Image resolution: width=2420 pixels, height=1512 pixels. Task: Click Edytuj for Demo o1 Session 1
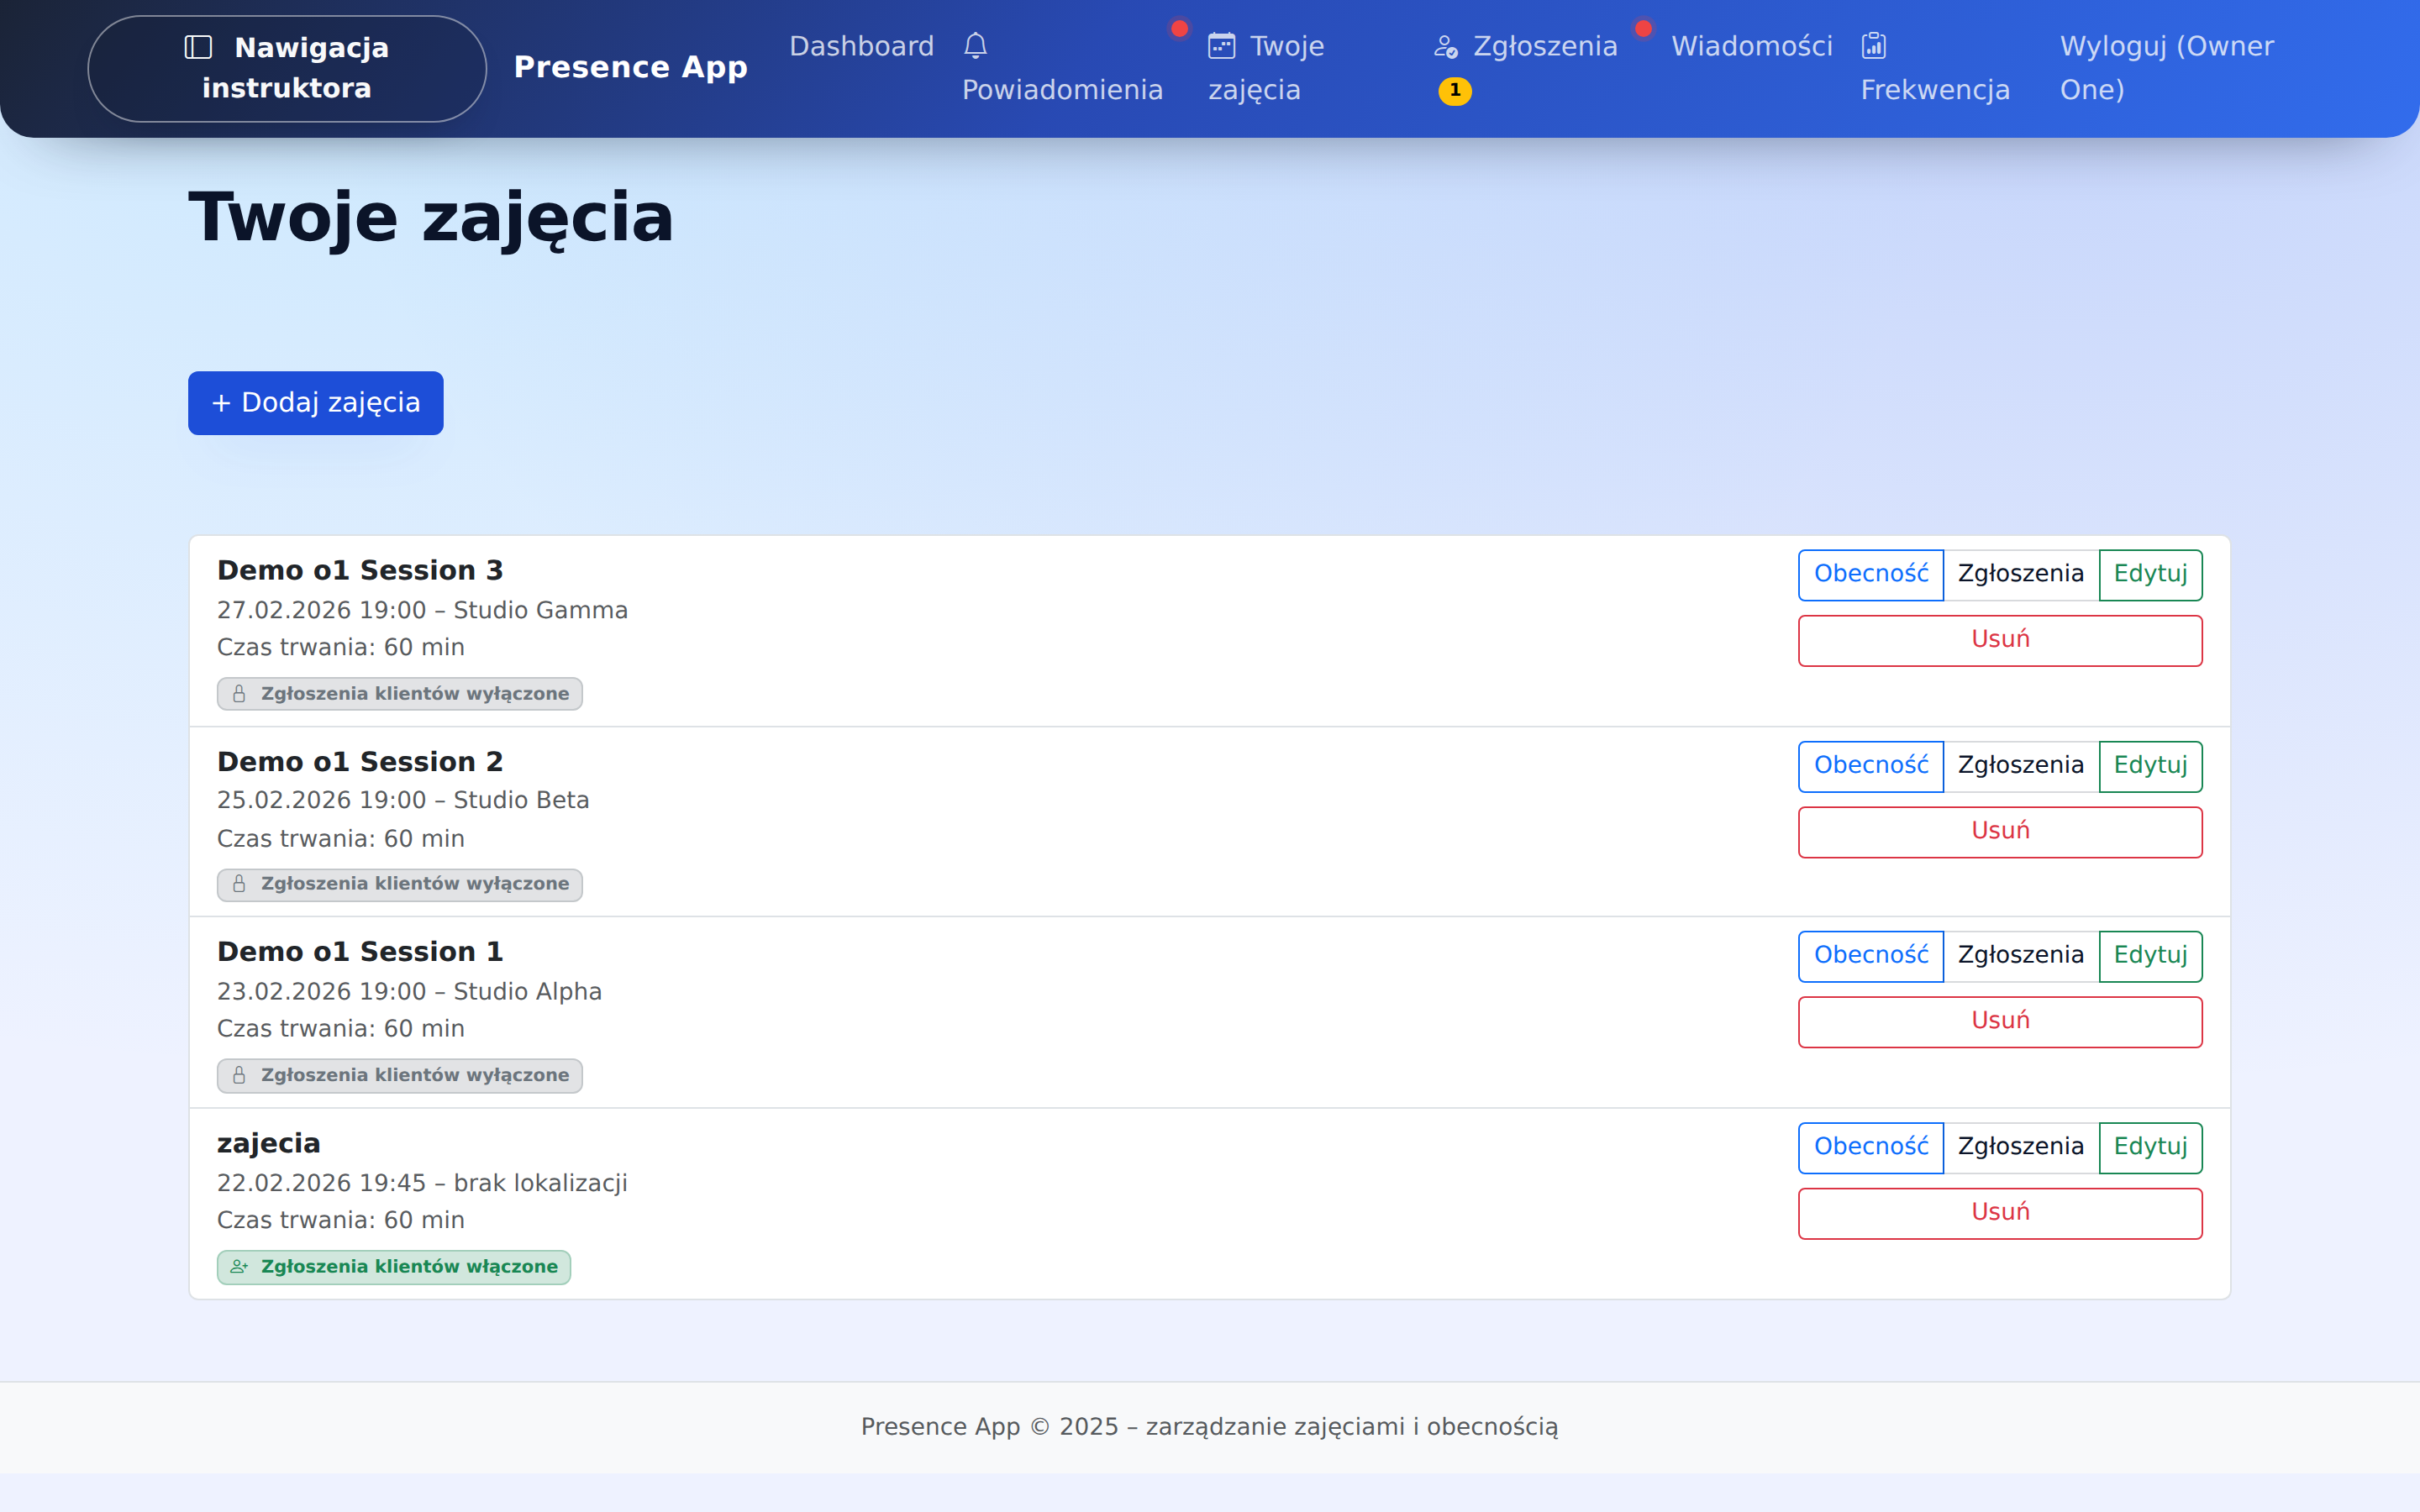(x=2150, y=956)
